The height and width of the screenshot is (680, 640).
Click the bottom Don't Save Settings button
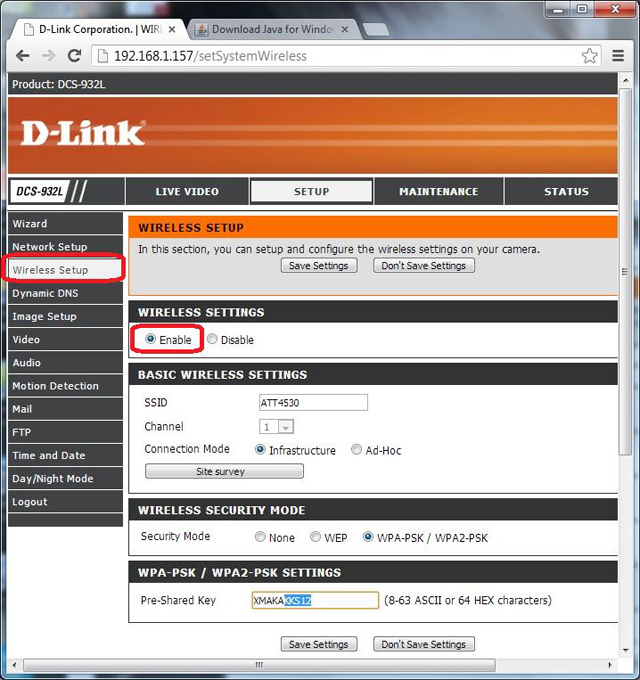pos(424,644)
